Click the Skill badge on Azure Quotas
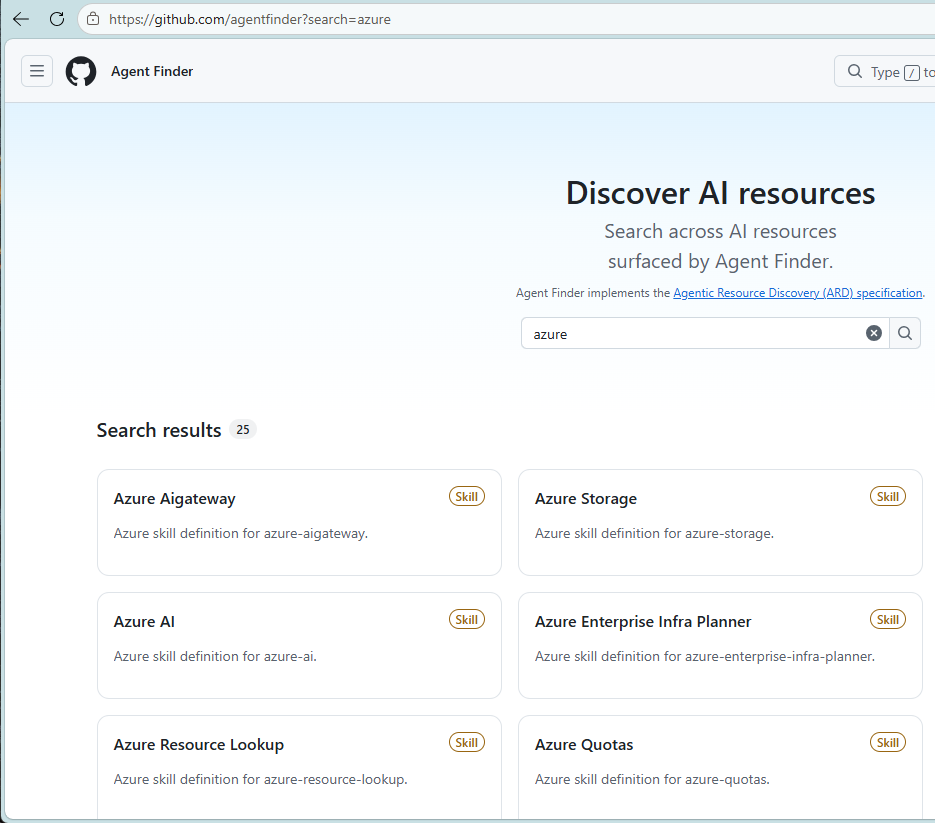Viewport: 935px width, 823px height. point(888,742)
